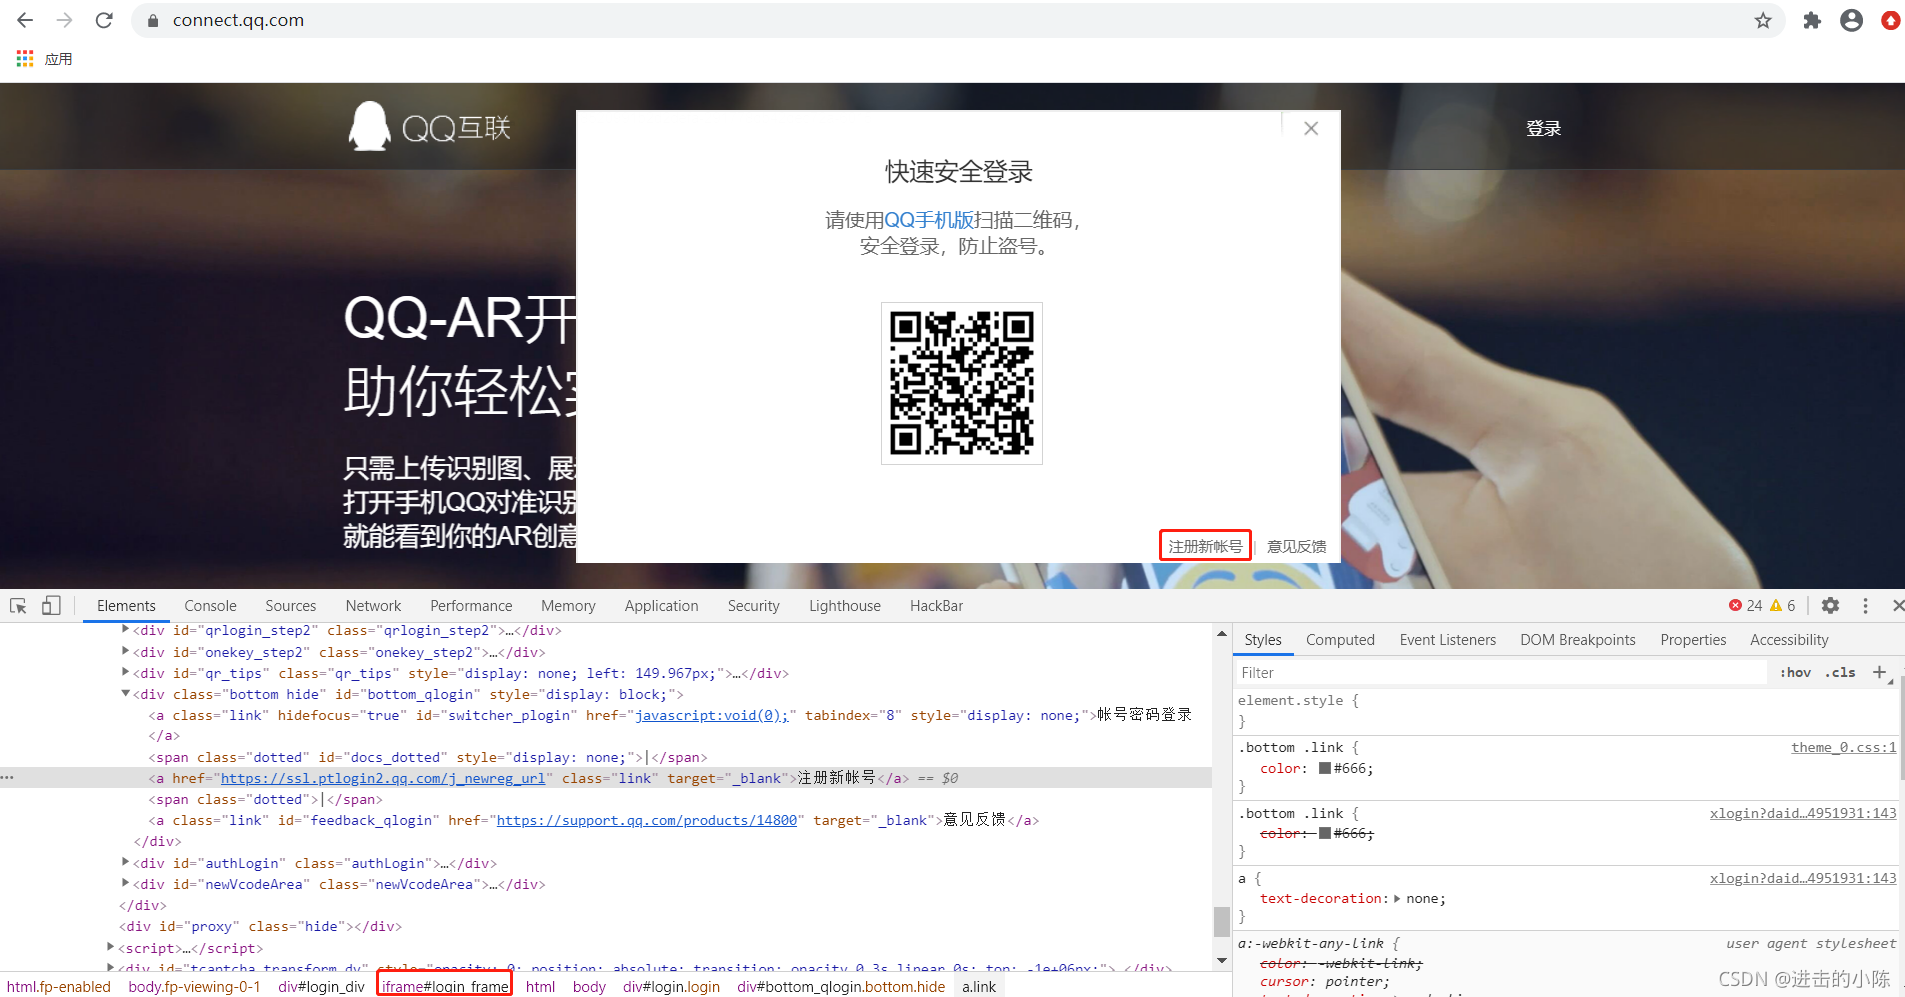Go back with browser back arrow
Image resolution: width=1905 pixels, height=997 pixels.
click(25, 20)
